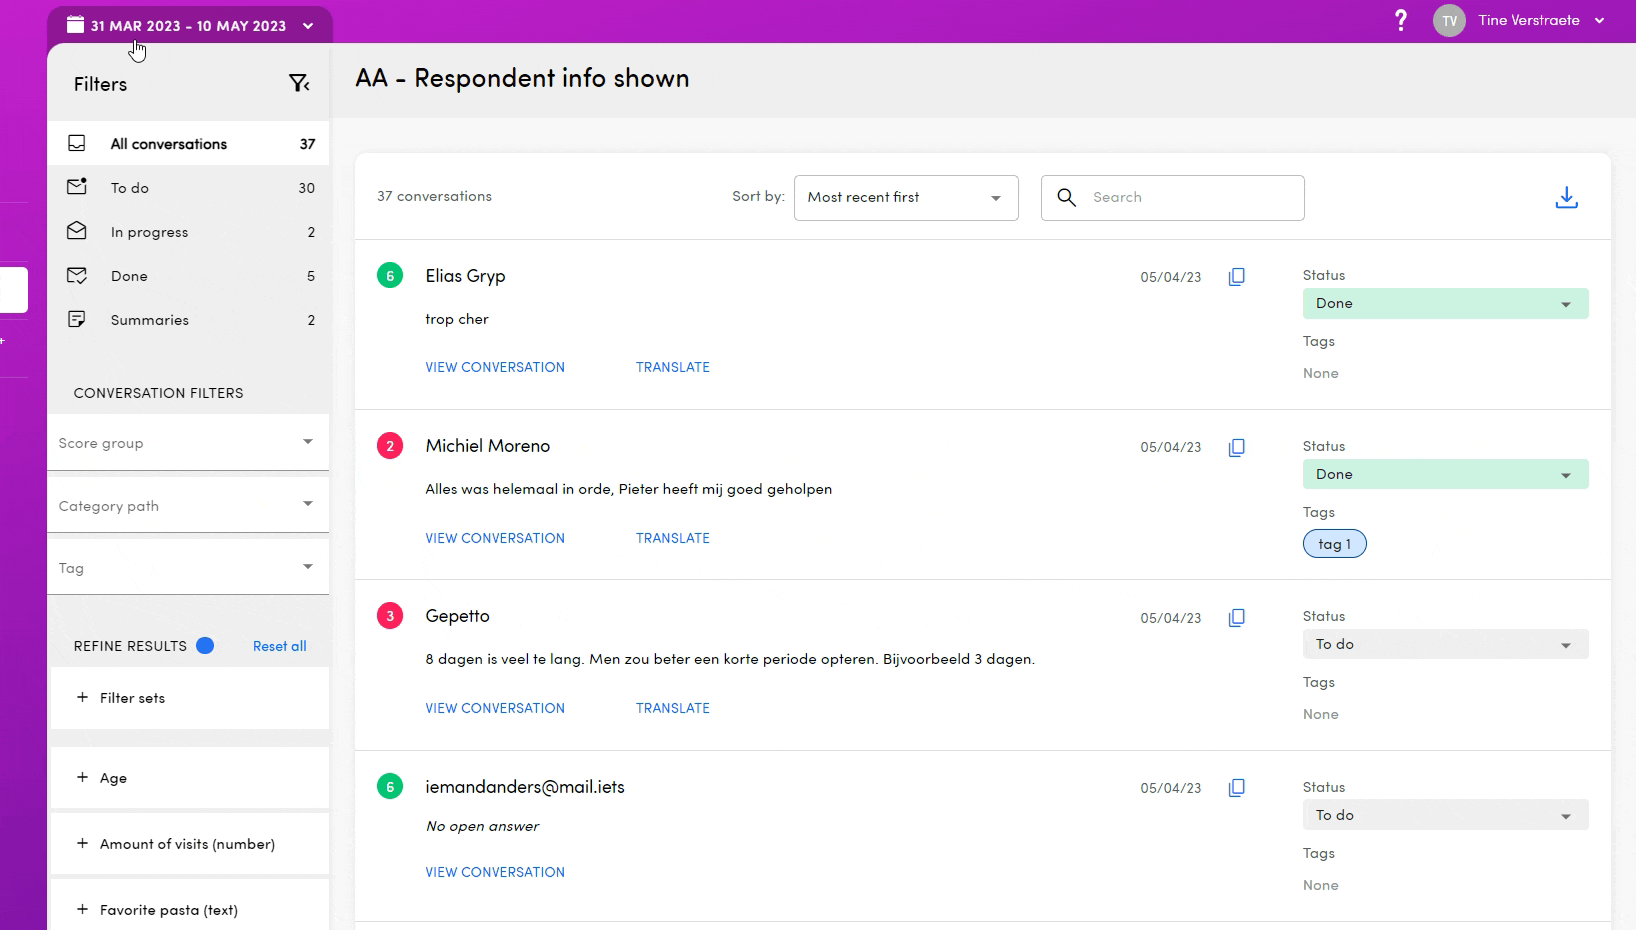Change status dropdown for Gepetto
The height and width of the screenshot is (930, 1636).
[x=1444, y=645]
